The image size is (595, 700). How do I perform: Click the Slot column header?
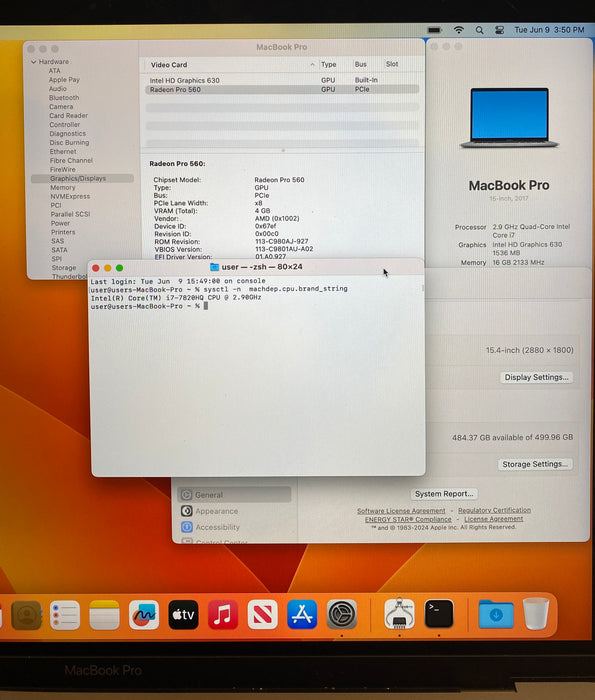(392, 64)
